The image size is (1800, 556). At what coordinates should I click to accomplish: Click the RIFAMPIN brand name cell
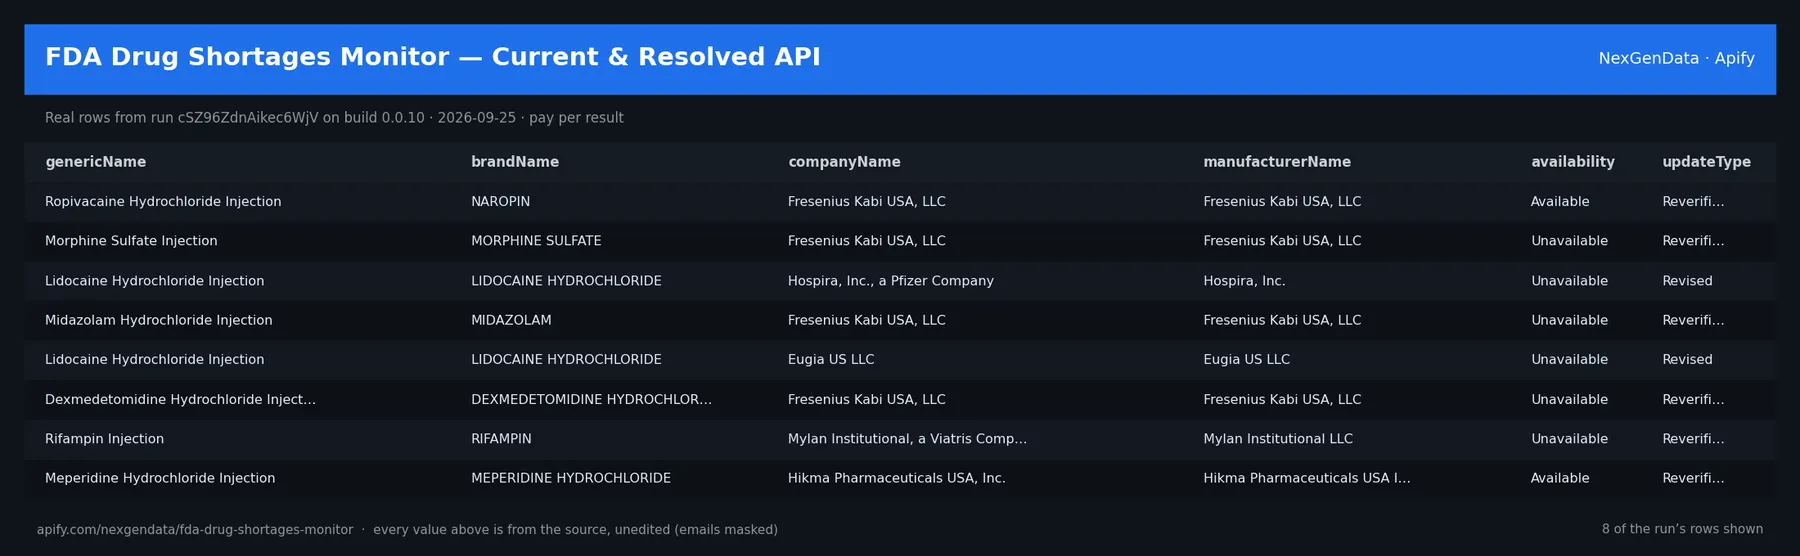(501, 439)
